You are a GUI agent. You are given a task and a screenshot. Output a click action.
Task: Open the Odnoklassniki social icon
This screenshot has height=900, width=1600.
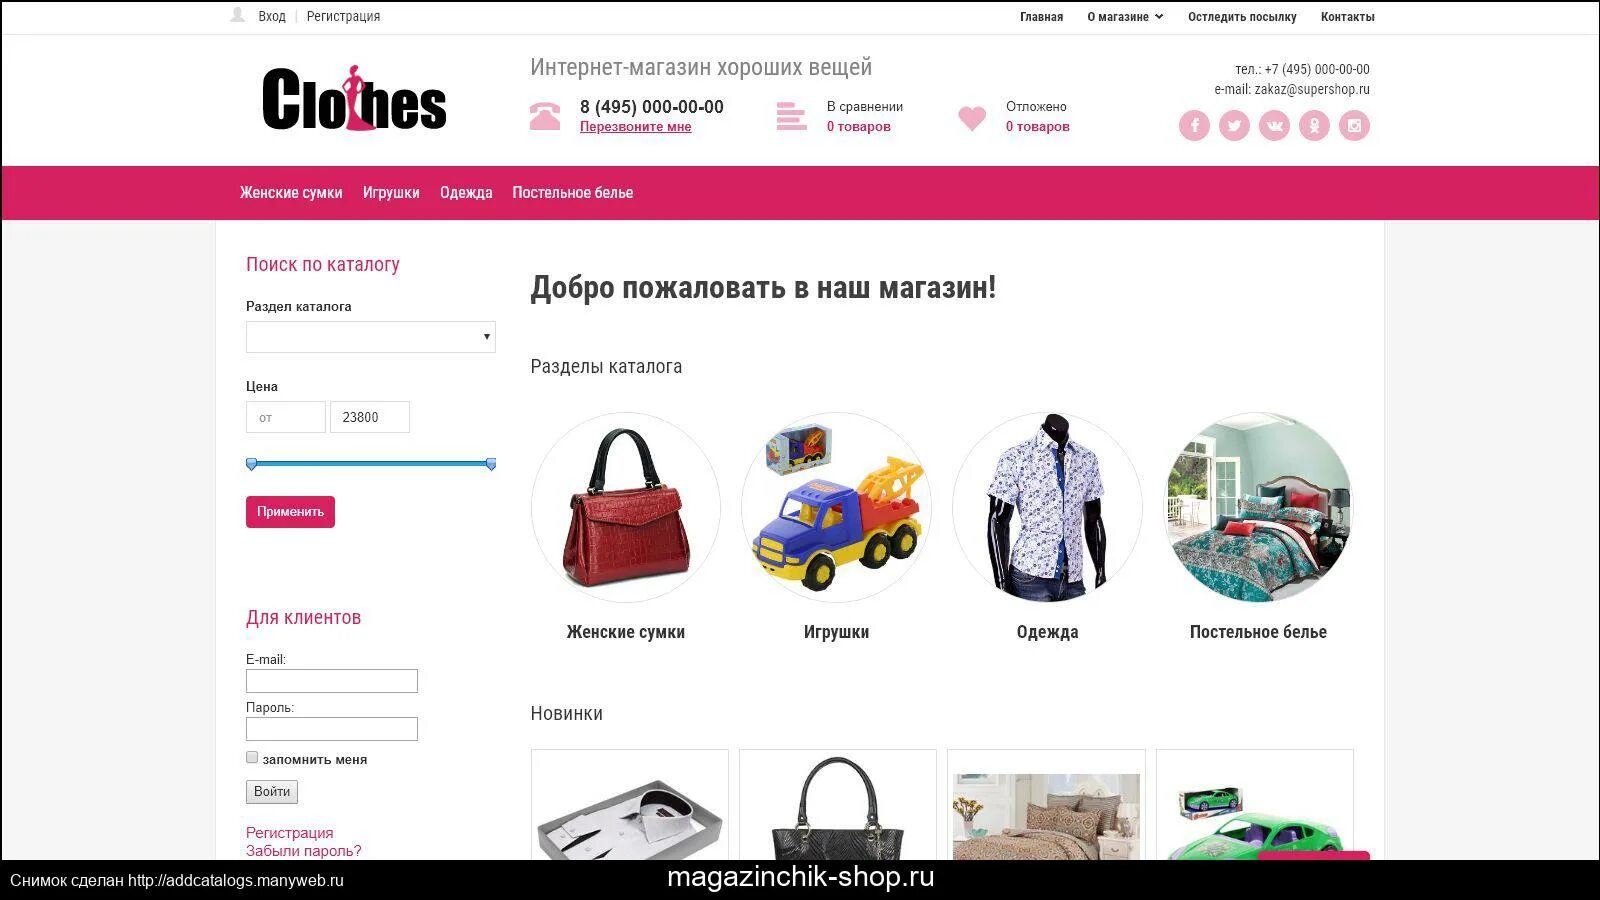tap(1314, 125)
